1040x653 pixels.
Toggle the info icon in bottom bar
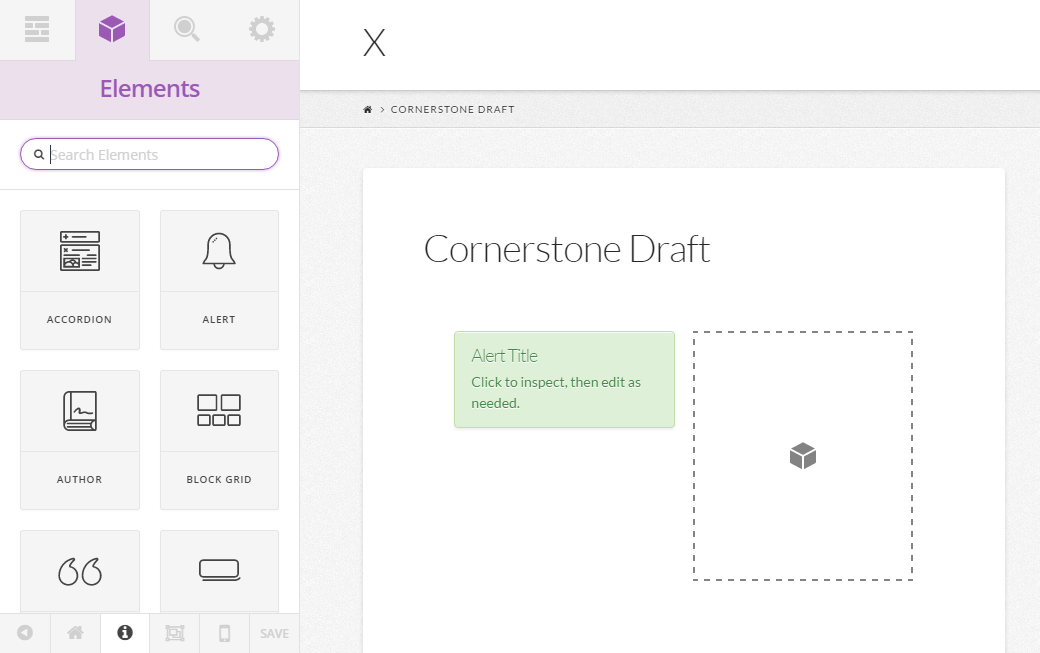pyautogui.click(x=125, y=633)
